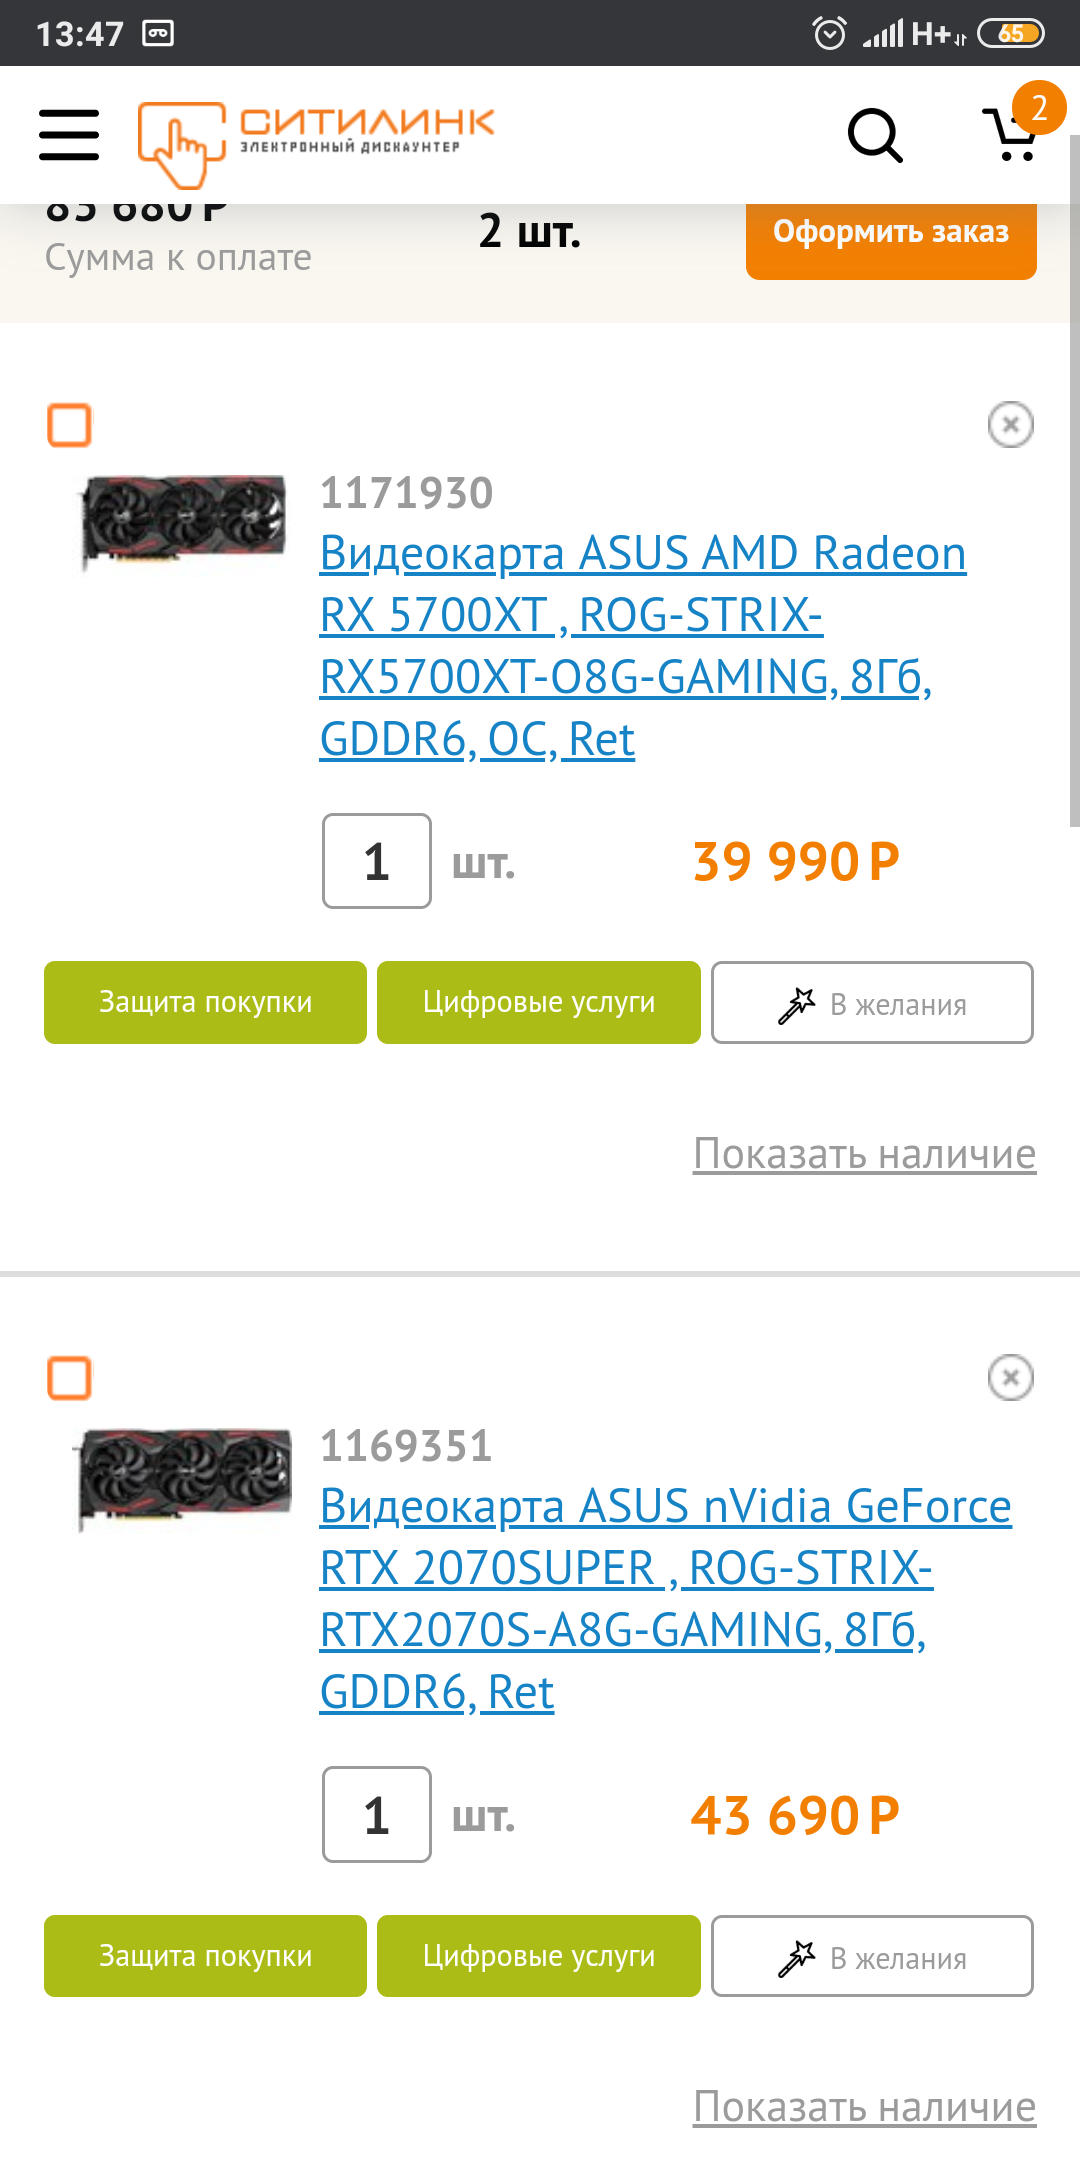Viewport: 1080px width, 2160px height.
Task: Open the ASUS AMD Radeon RX 5700XT link
Action: click(x=643, y=646)
